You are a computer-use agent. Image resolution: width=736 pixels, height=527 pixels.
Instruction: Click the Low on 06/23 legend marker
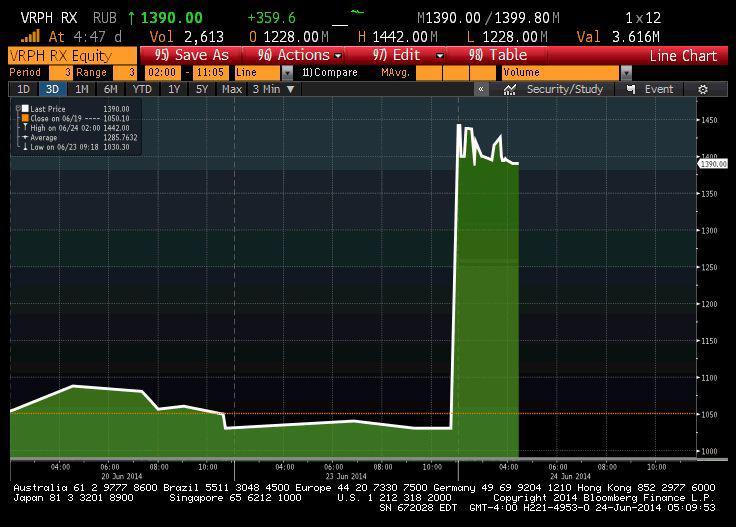(25, 147)
